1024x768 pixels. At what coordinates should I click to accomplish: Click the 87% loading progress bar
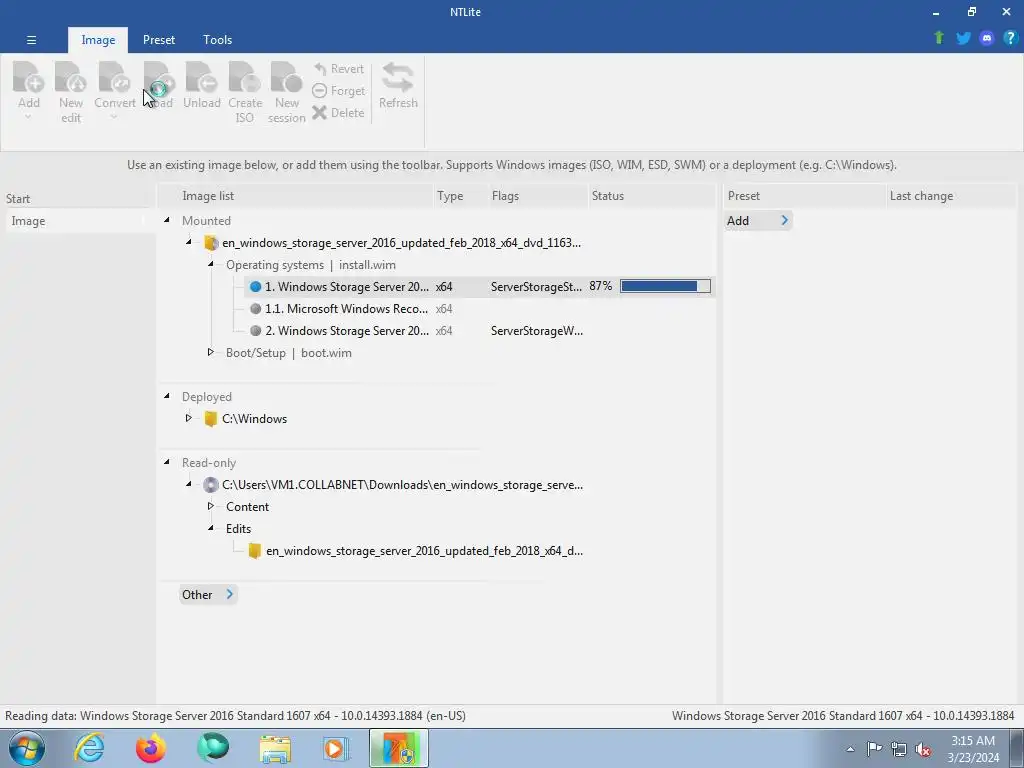tap(665, 286)
